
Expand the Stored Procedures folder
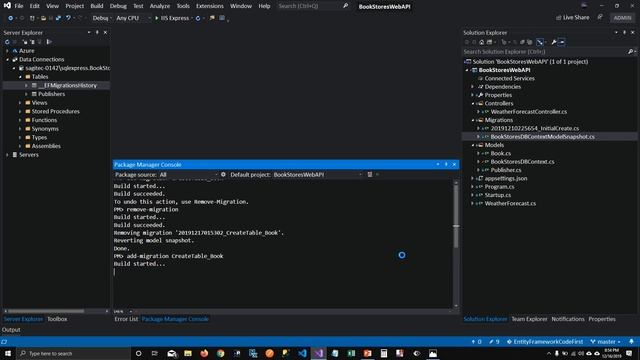tap(20, 111)
